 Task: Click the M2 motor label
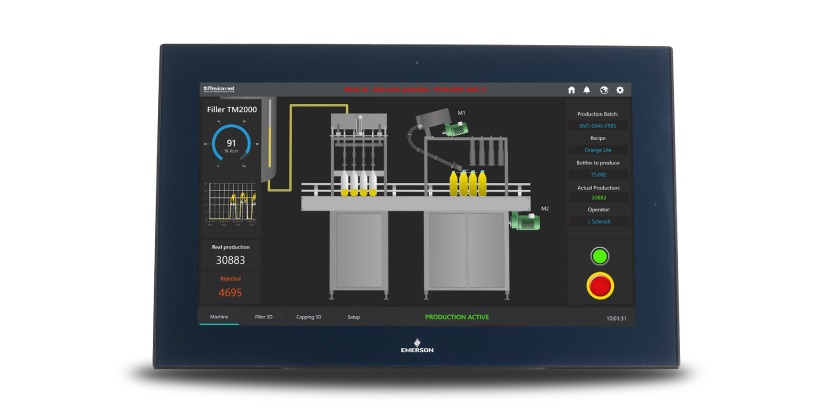[x=545, y=209]
